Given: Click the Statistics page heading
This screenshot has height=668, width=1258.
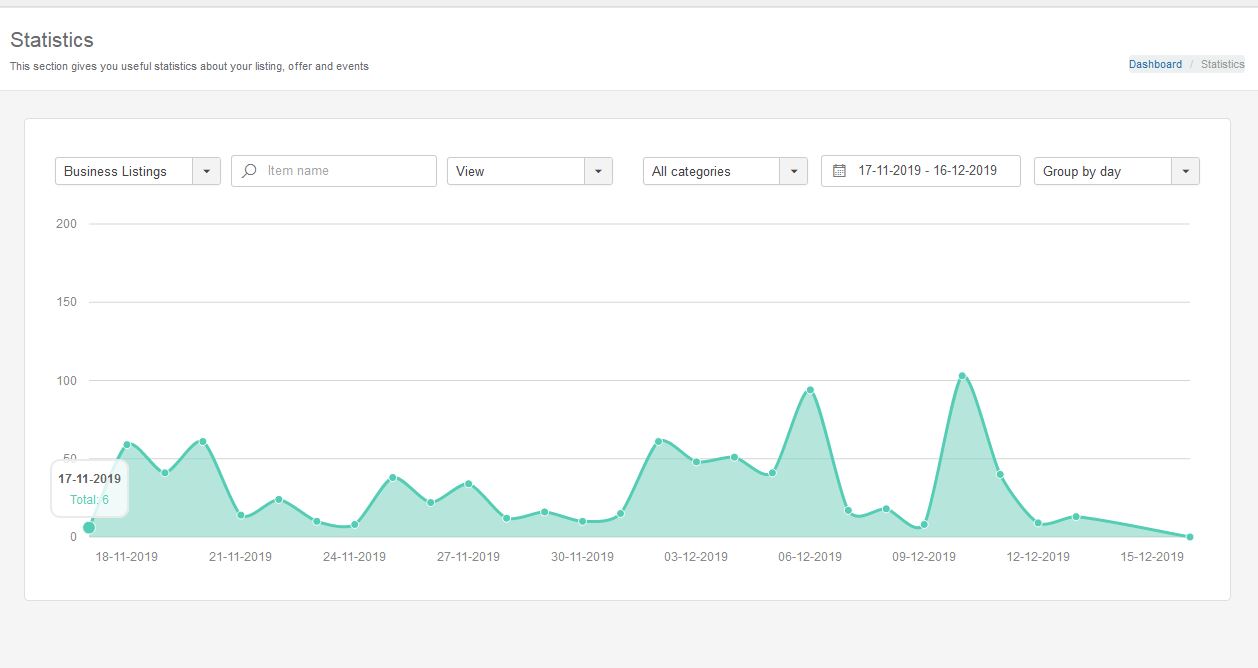Looking at the screenshot, I should coord(52,40).
